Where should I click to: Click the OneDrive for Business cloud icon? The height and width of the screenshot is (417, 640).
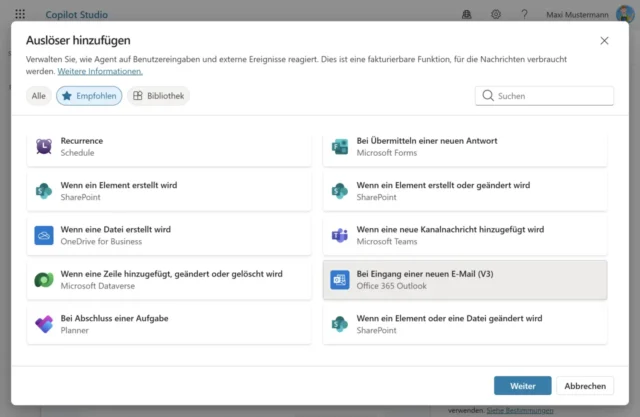(x=44, y=235)
